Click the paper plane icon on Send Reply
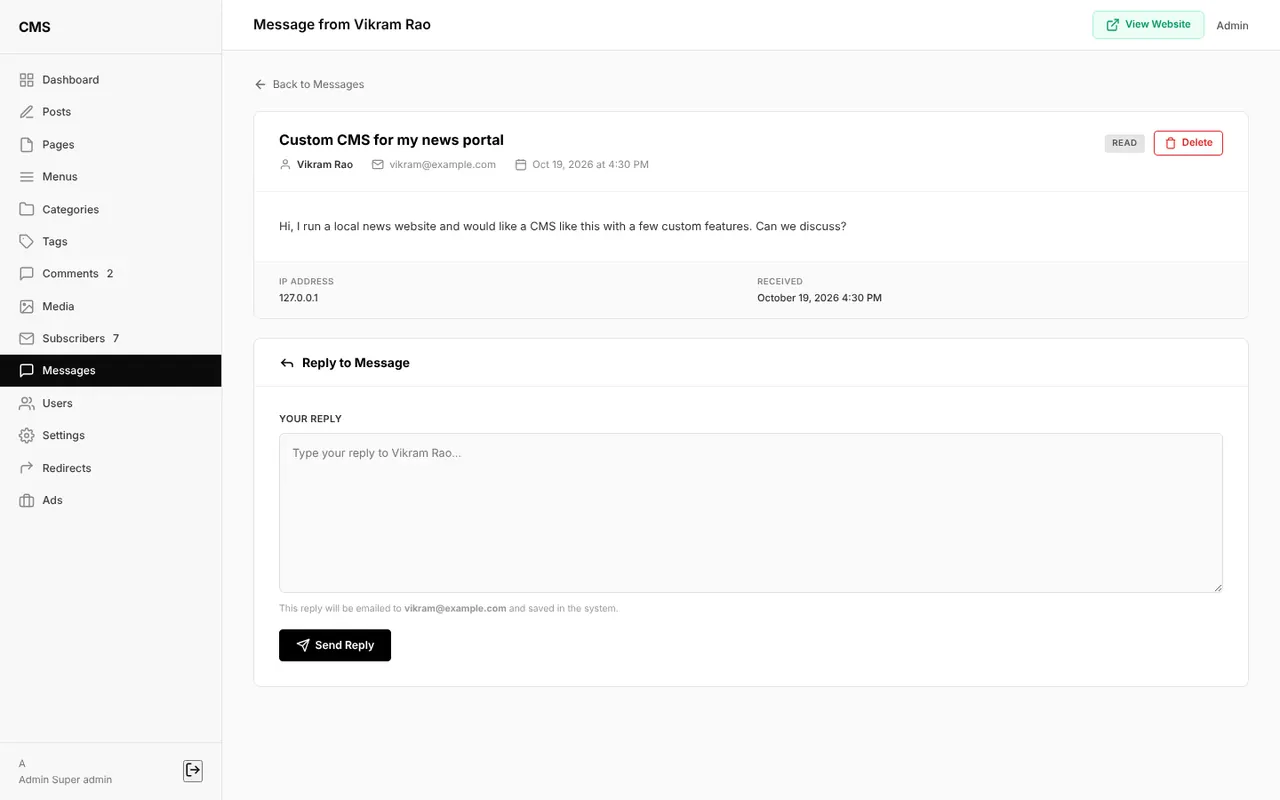The width and height of the screenshot is (1280, 800). (x=303, y=646)
